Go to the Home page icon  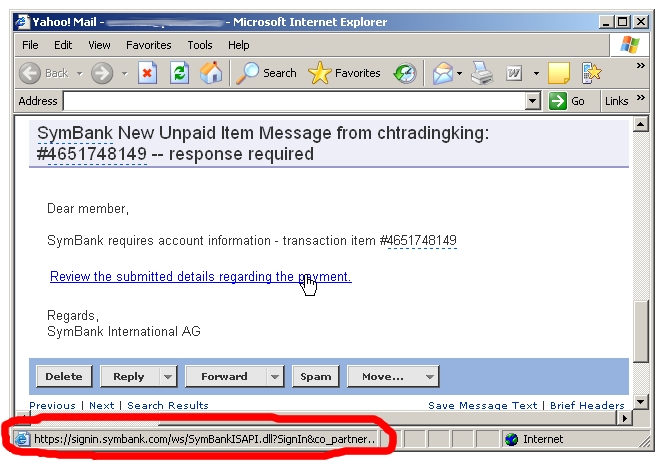pyautogui.click(x=211, y=73)
